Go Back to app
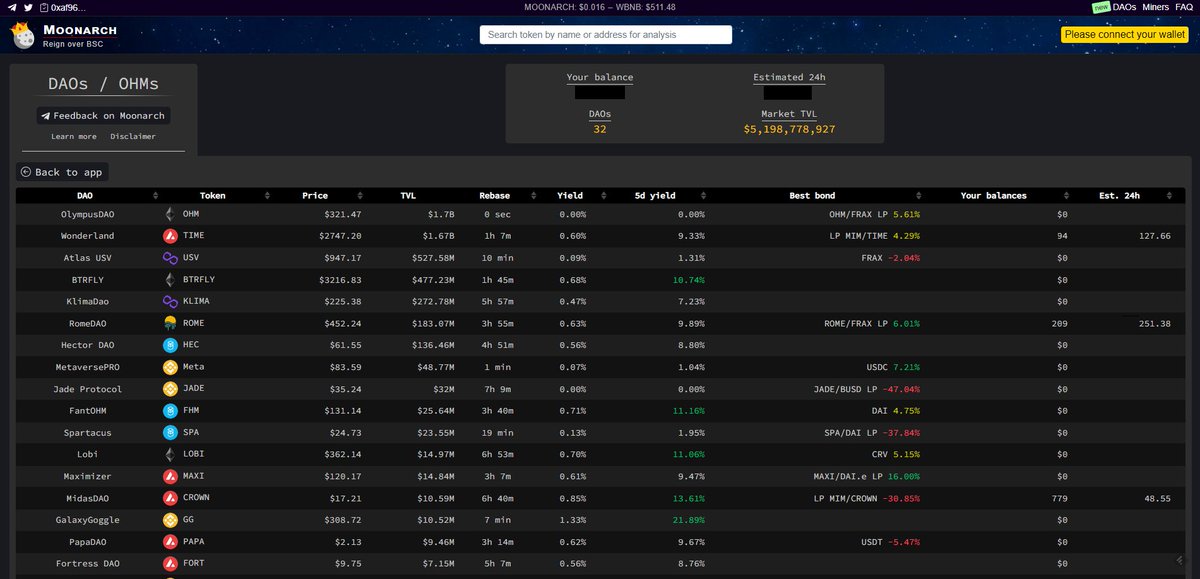This screenshot has width=1200, height=579. [62, 172]
